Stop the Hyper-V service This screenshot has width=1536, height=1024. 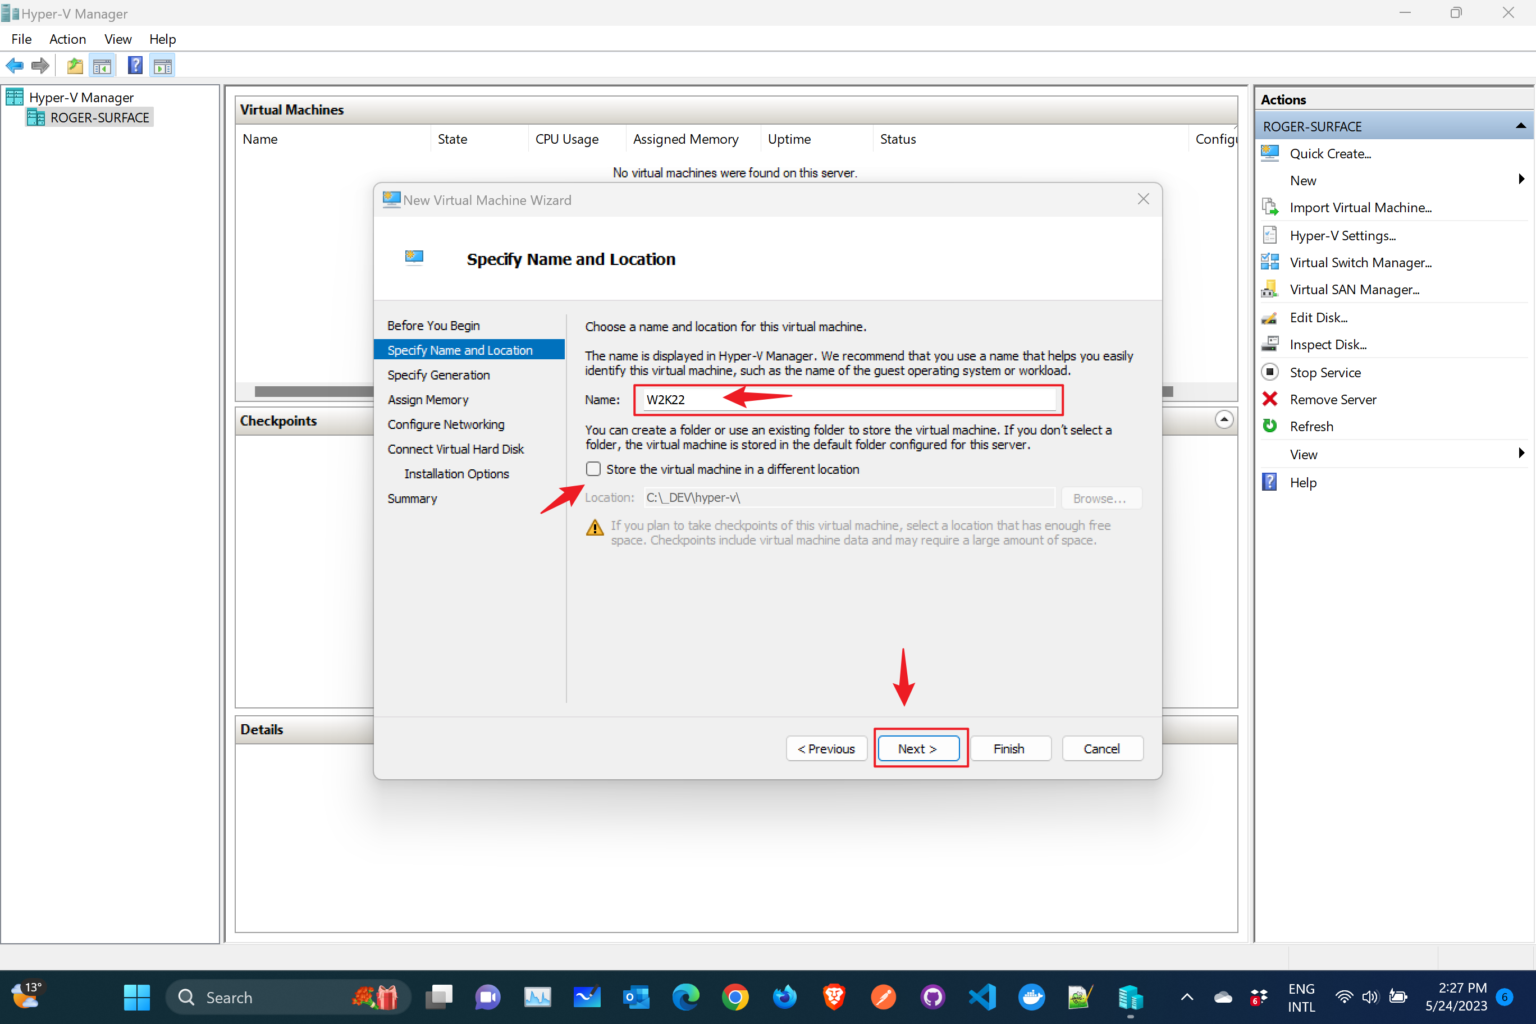(1324, 372)
